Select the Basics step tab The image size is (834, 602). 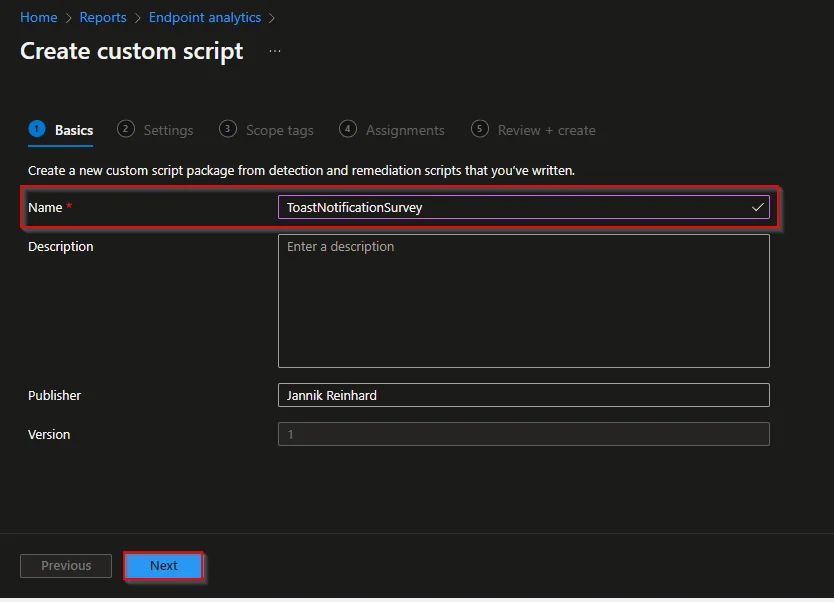tap(61, 130)
